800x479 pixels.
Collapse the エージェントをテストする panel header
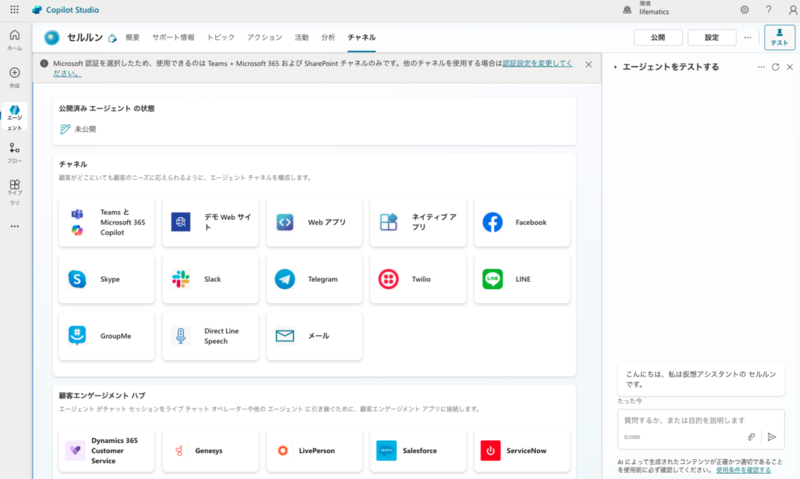[x=615, y=67]
